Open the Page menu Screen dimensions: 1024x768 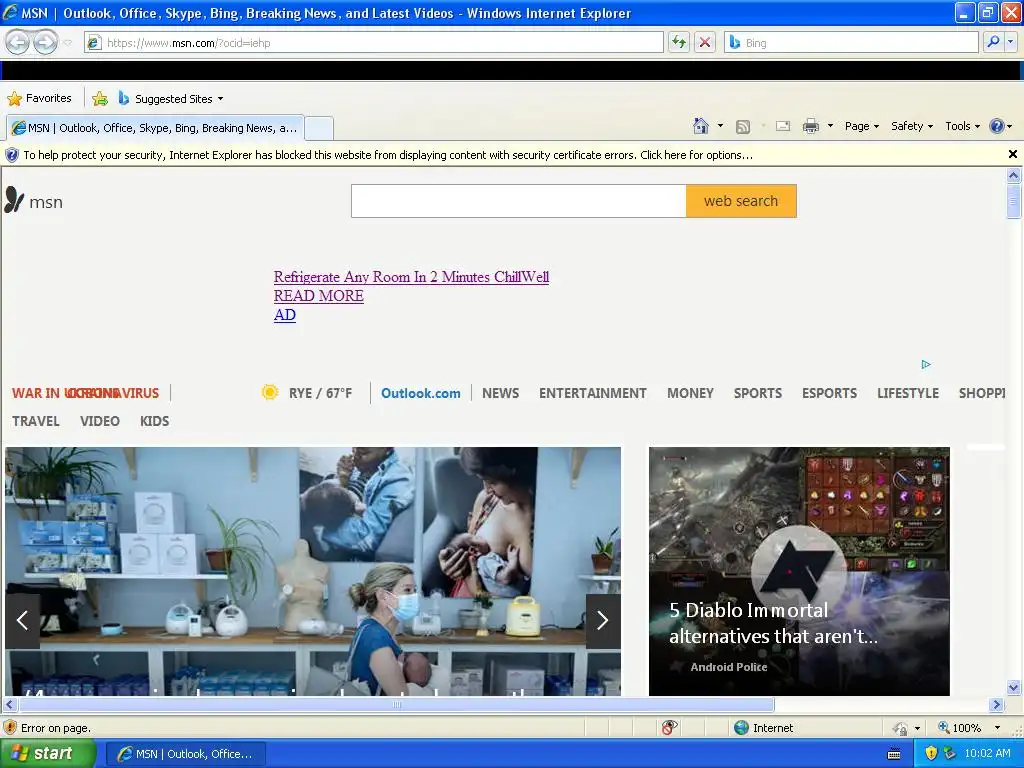point(861,126)
